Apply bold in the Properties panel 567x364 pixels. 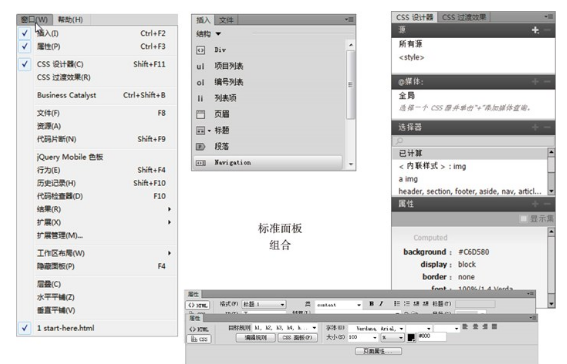(x=371, y=304)
